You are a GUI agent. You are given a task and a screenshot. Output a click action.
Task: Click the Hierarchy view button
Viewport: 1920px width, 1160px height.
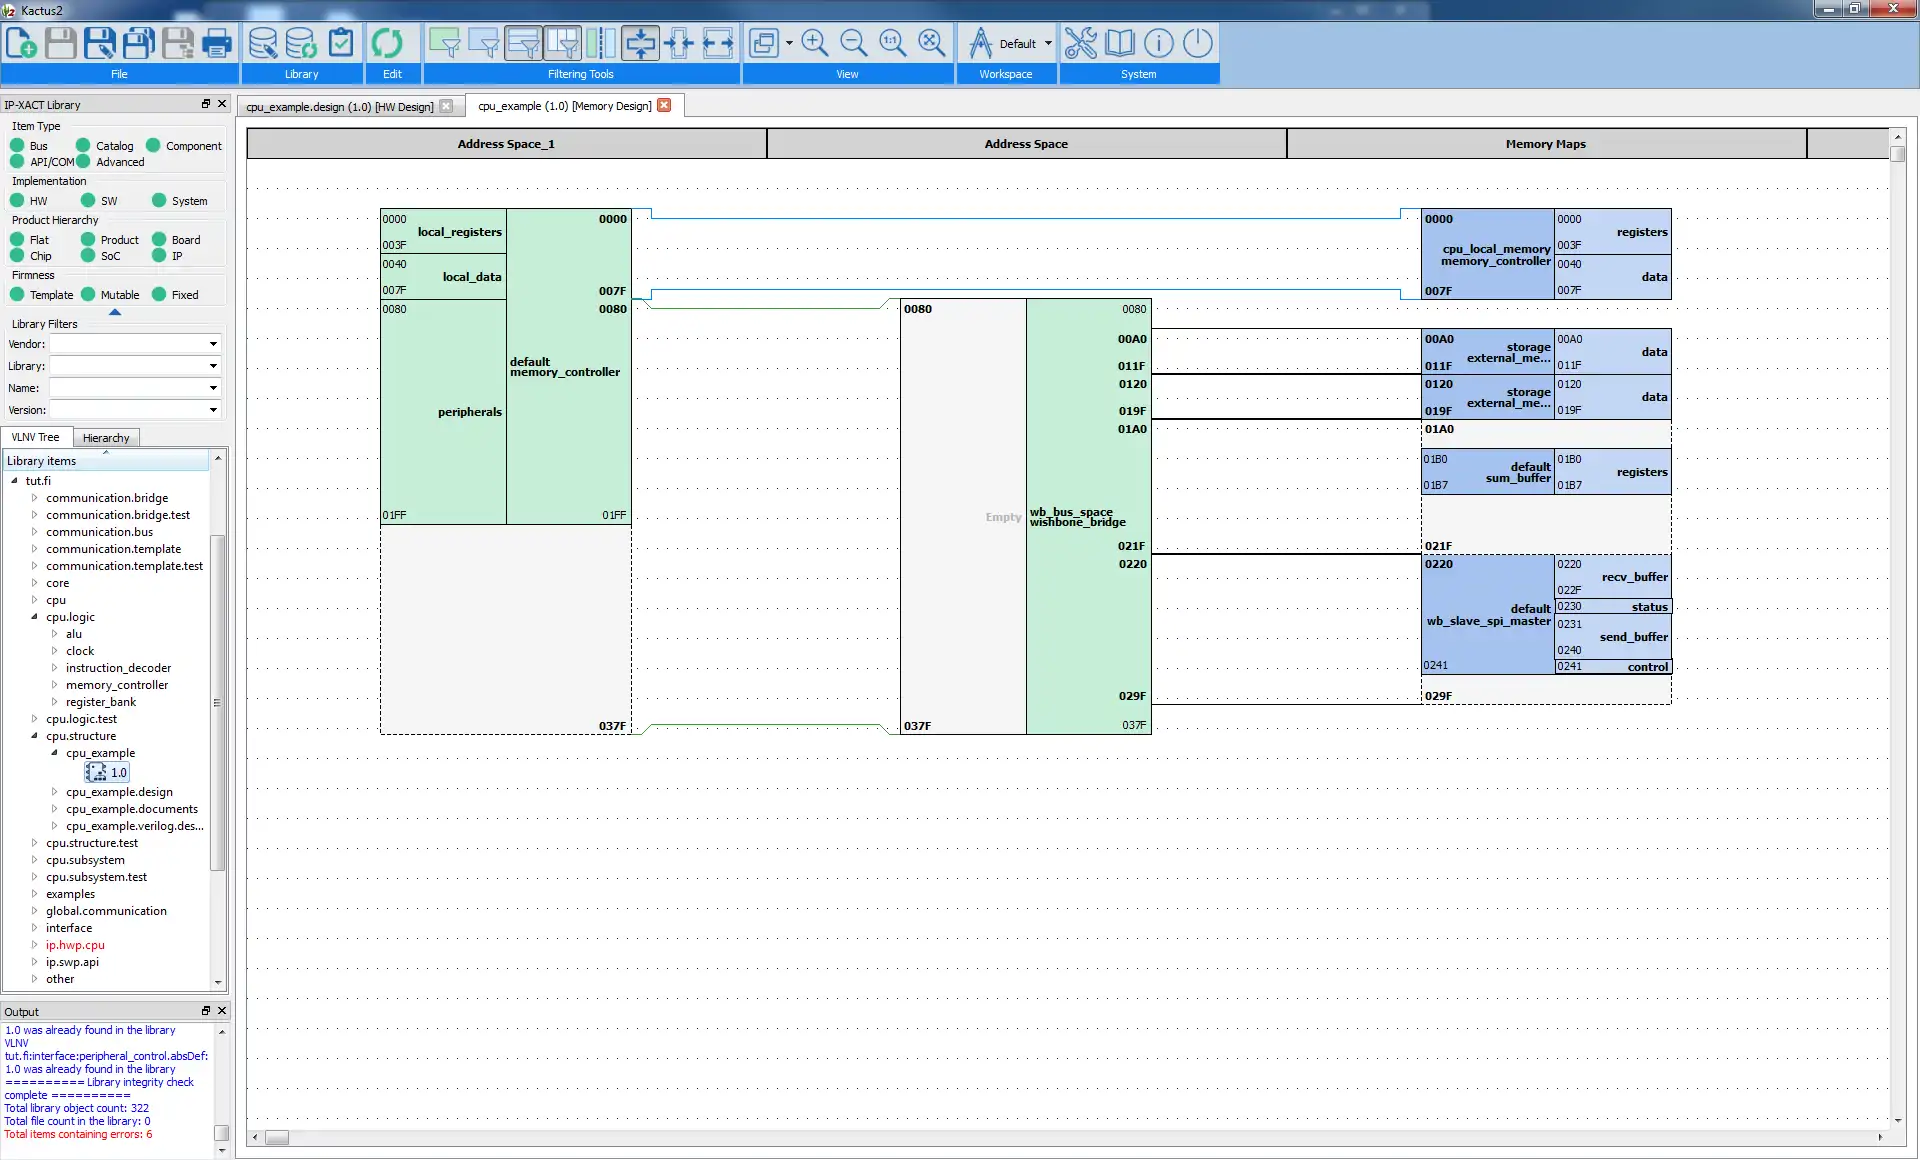tap(104, 436)
